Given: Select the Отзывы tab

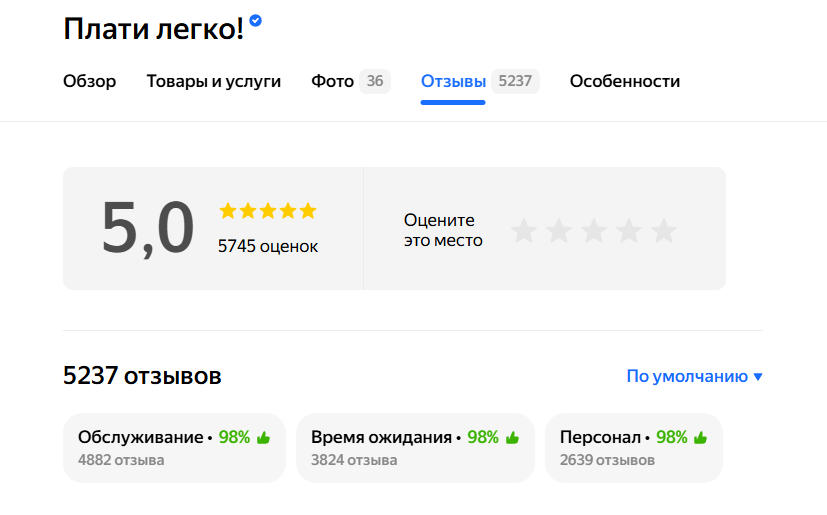Looking at the screenshot, I should click(x=453, y=81).
